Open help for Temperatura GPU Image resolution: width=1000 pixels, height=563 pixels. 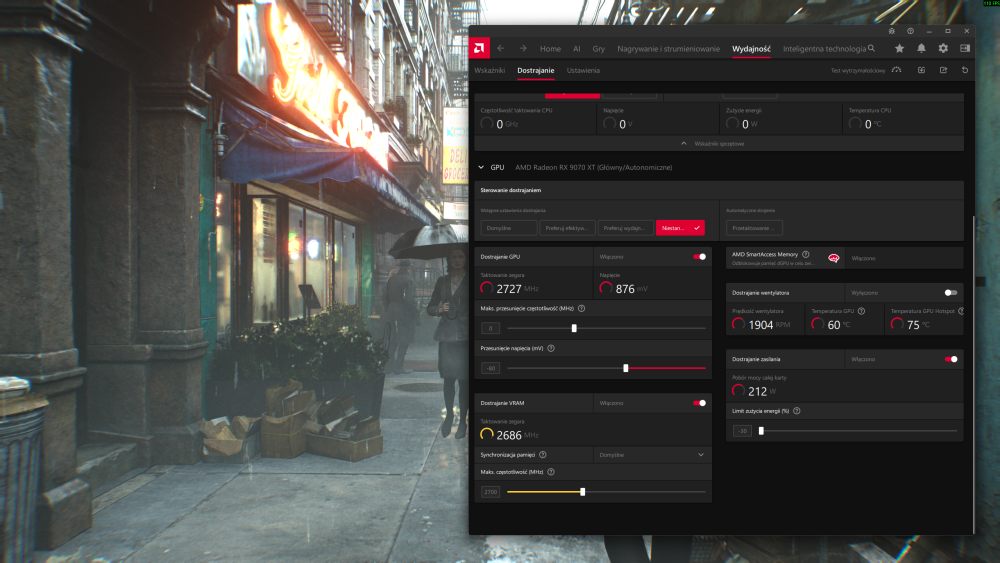click(x=862, y=311)
